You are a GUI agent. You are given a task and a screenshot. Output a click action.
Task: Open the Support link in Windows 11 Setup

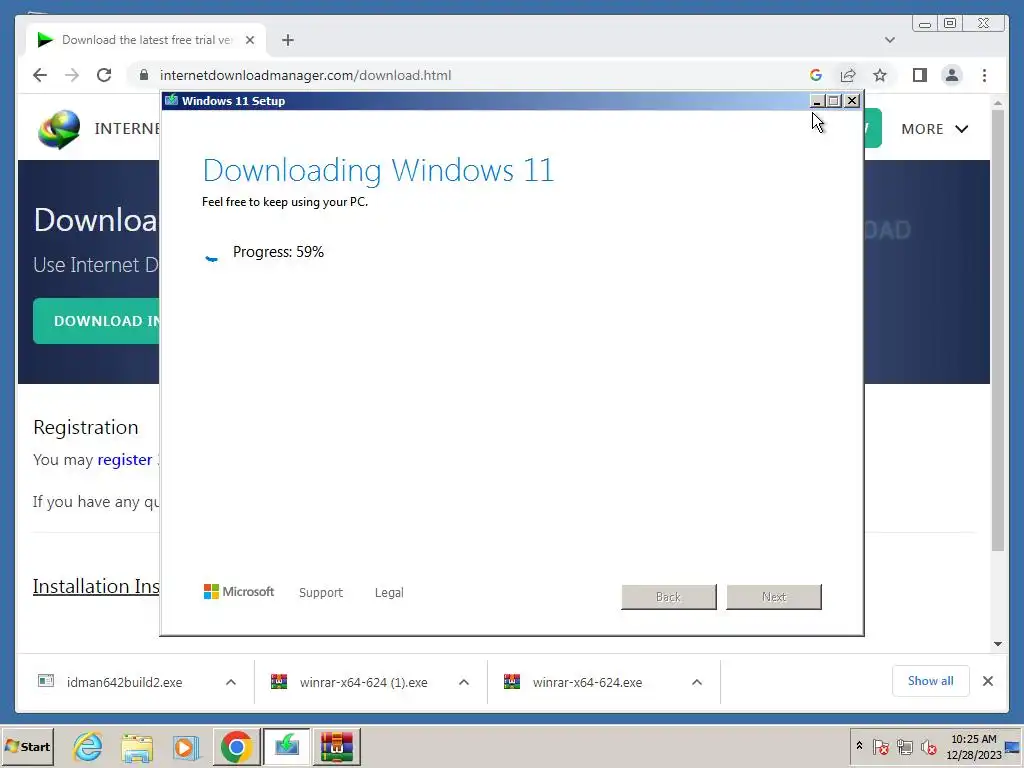pos(321,592)
